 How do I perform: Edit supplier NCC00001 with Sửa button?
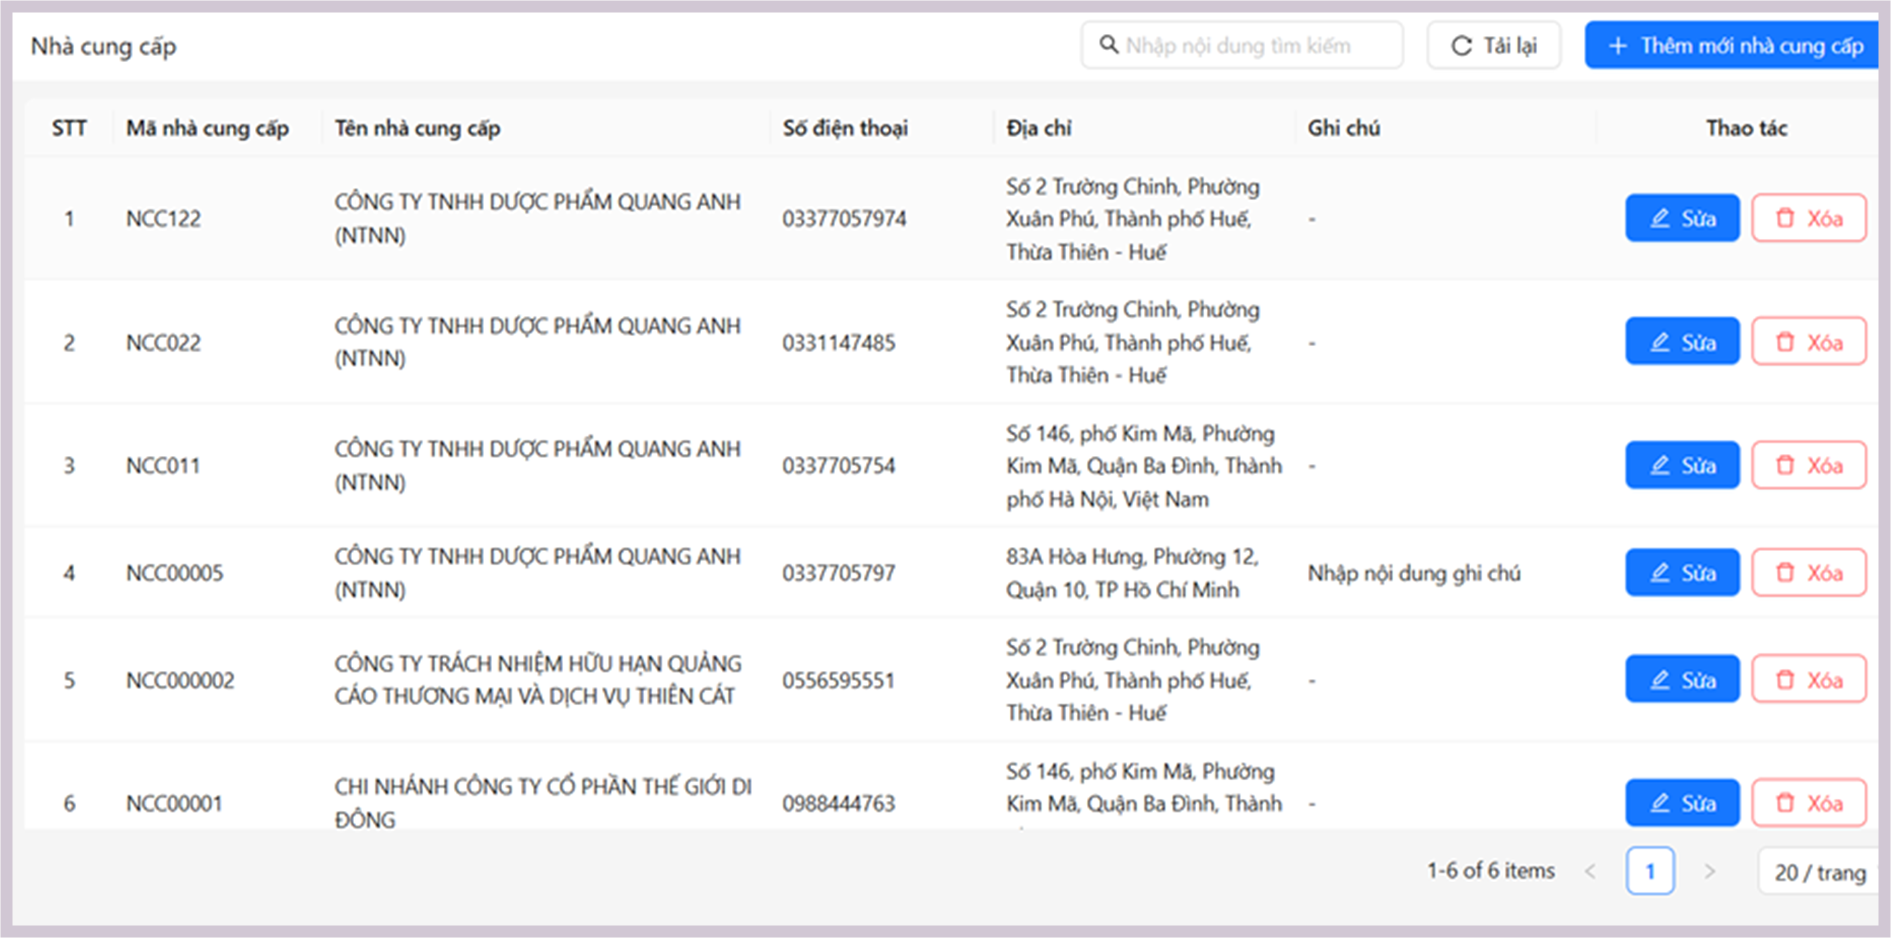(1682, 803)
